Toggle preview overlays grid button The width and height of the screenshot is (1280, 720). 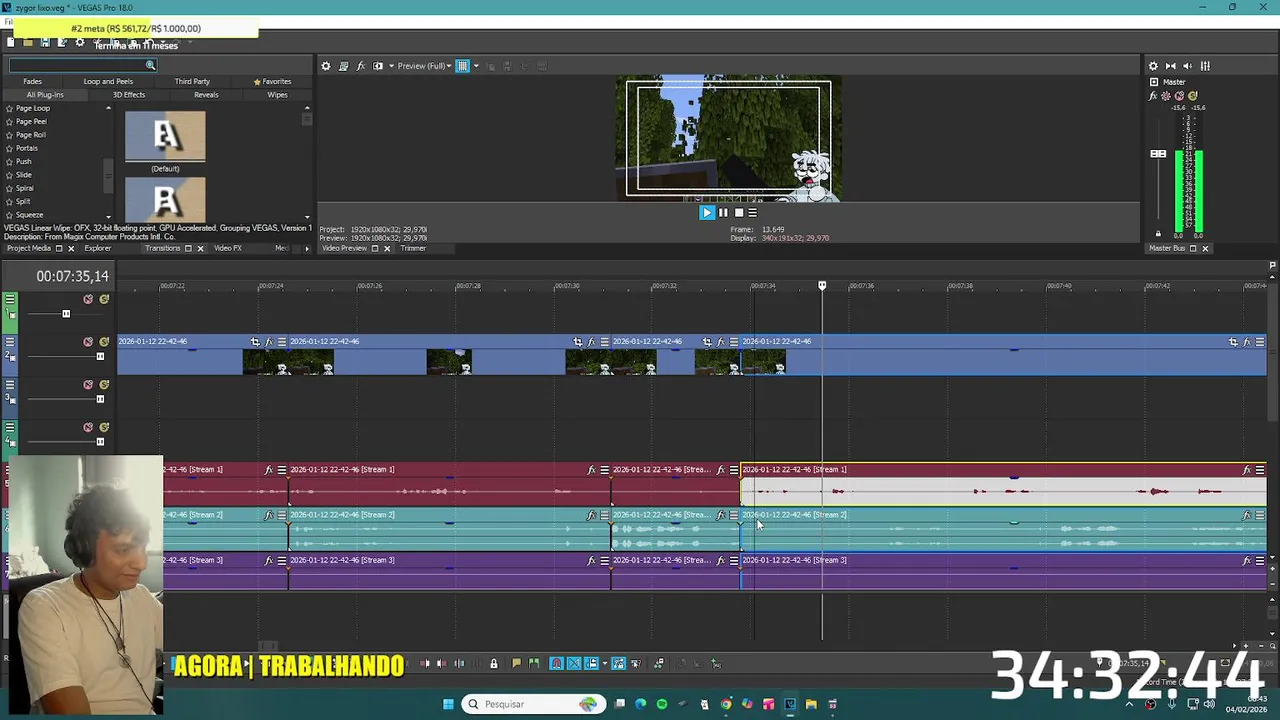pos(462,66)
